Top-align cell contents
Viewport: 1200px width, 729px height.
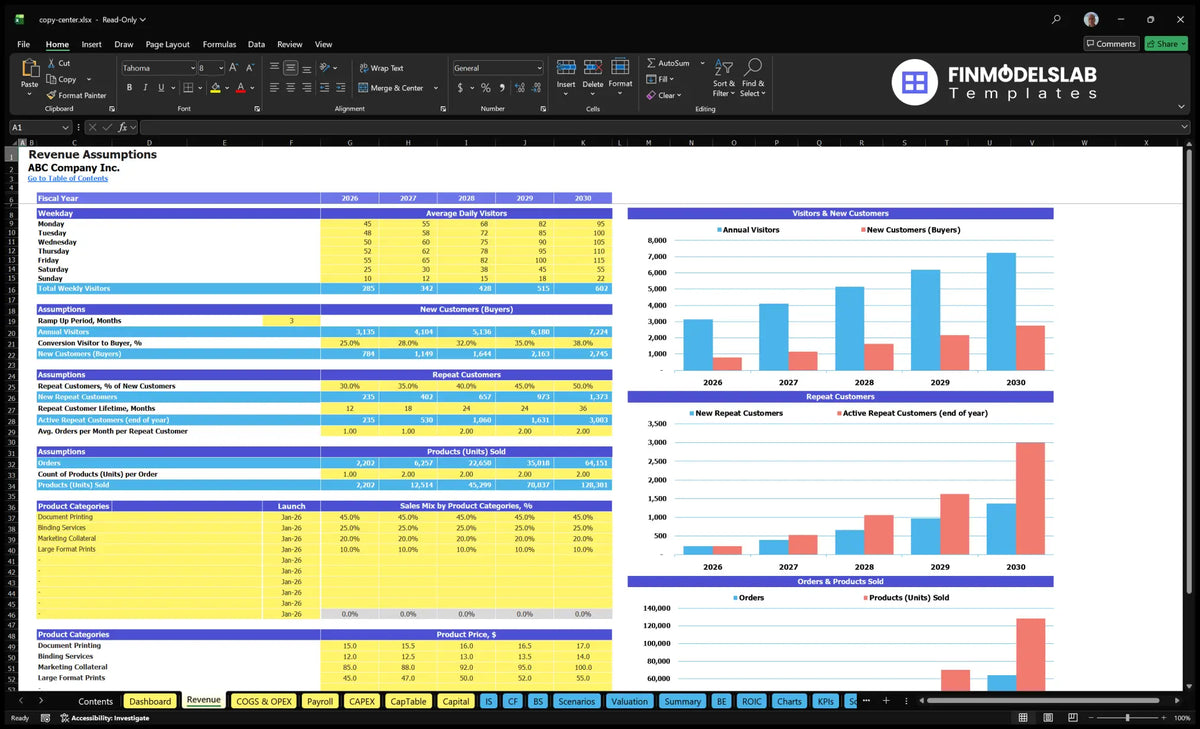(x=274, y=68)
